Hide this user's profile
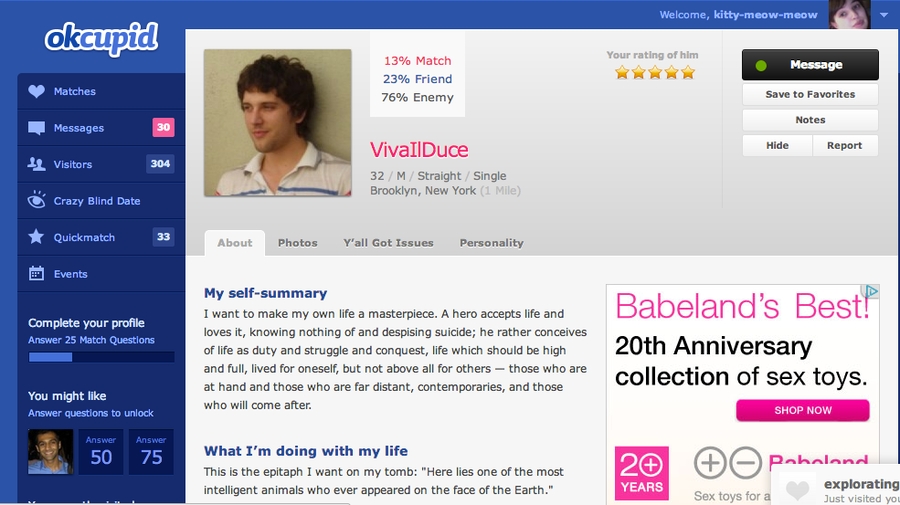900x505 pixels. point(777,145)
